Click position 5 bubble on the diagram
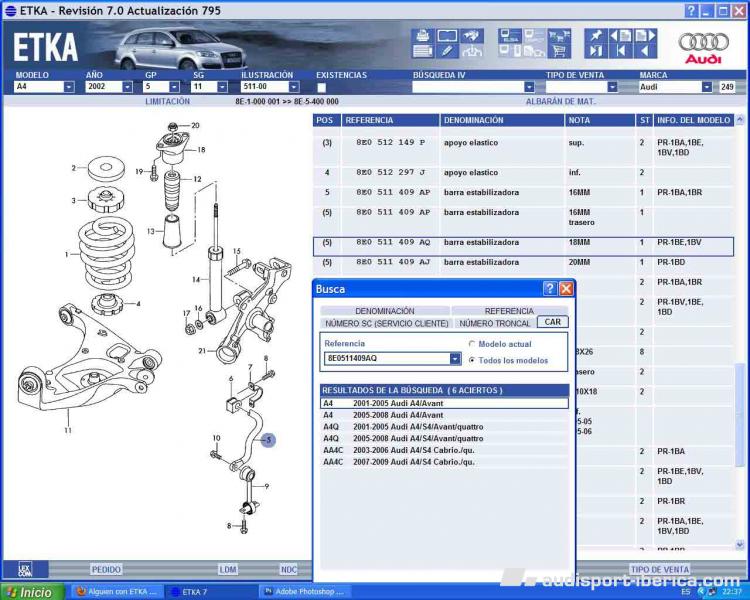Screen dimensions: 750x600 [268, 440]
